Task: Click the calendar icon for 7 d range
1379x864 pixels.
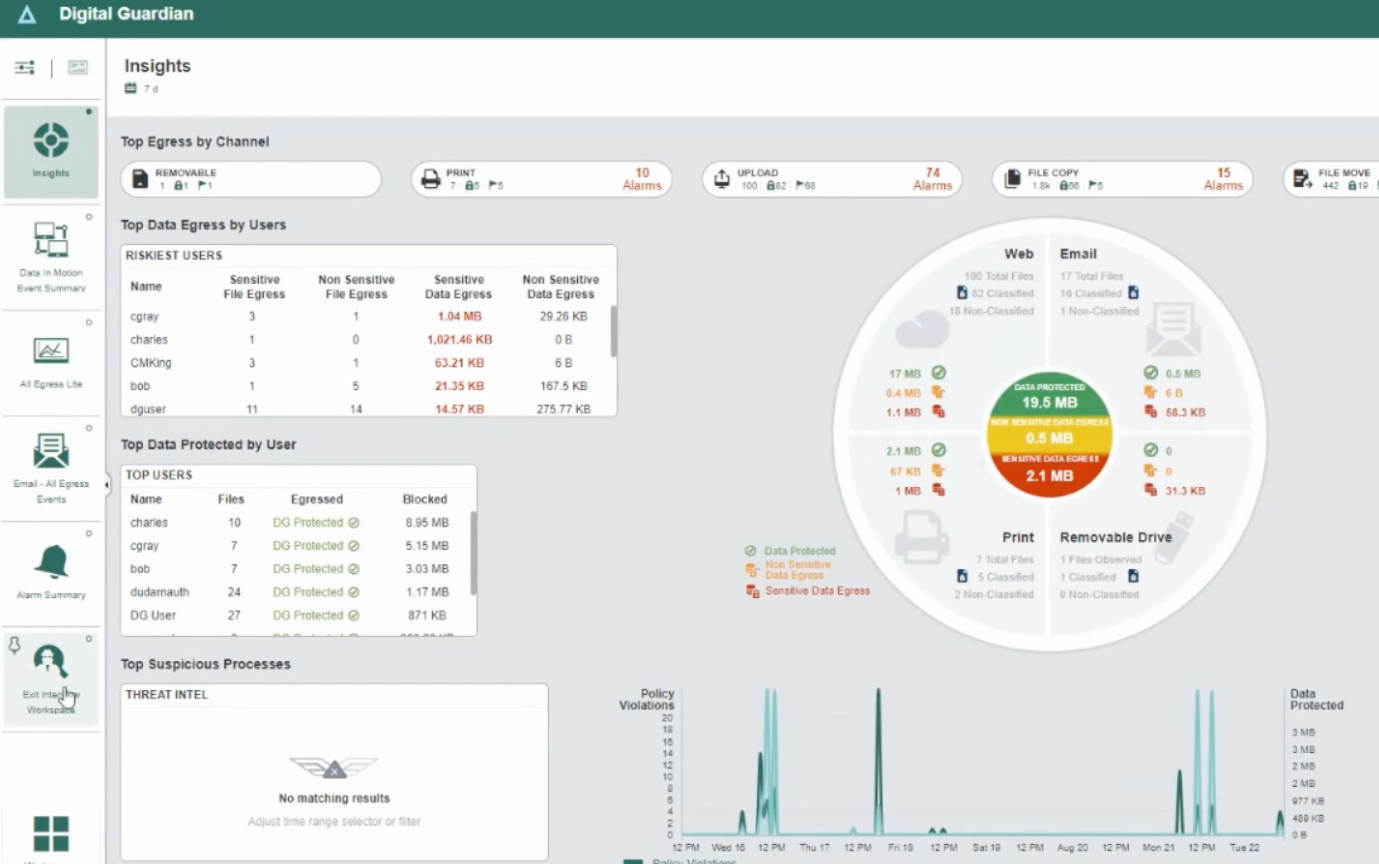Action: point(130,89)
